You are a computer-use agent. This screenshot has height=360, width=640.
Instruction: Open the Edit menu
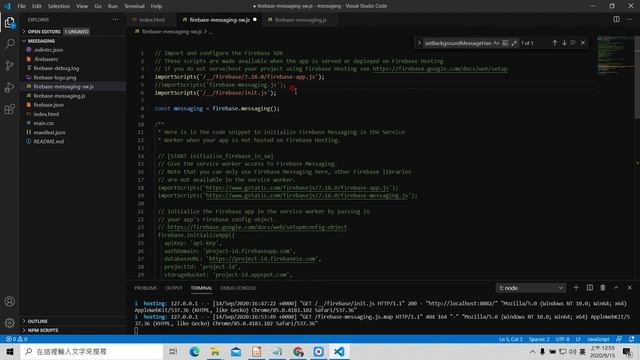click(37, 6)
